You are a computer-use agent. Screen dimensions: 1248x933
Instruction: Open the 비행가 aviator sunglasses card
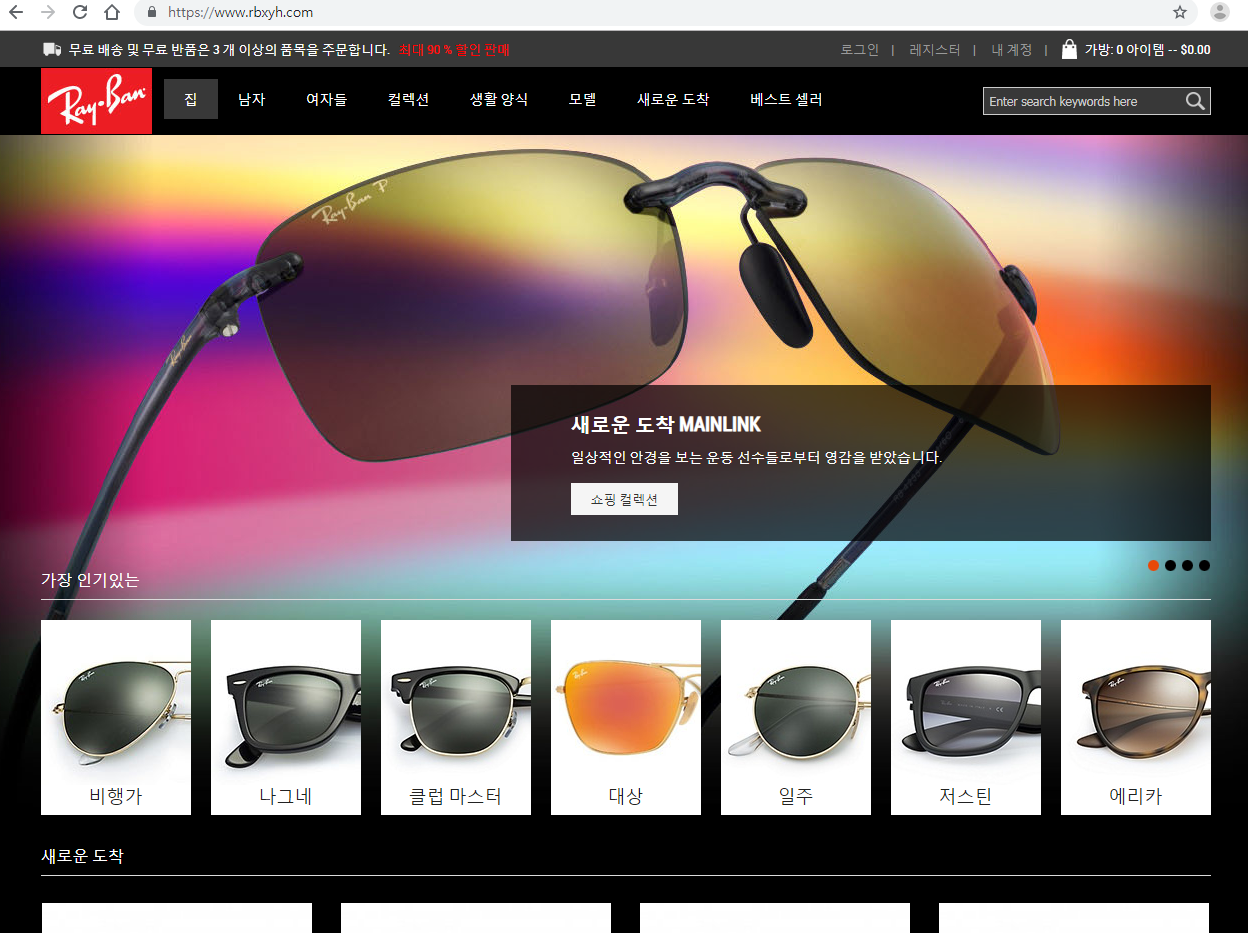116,717
